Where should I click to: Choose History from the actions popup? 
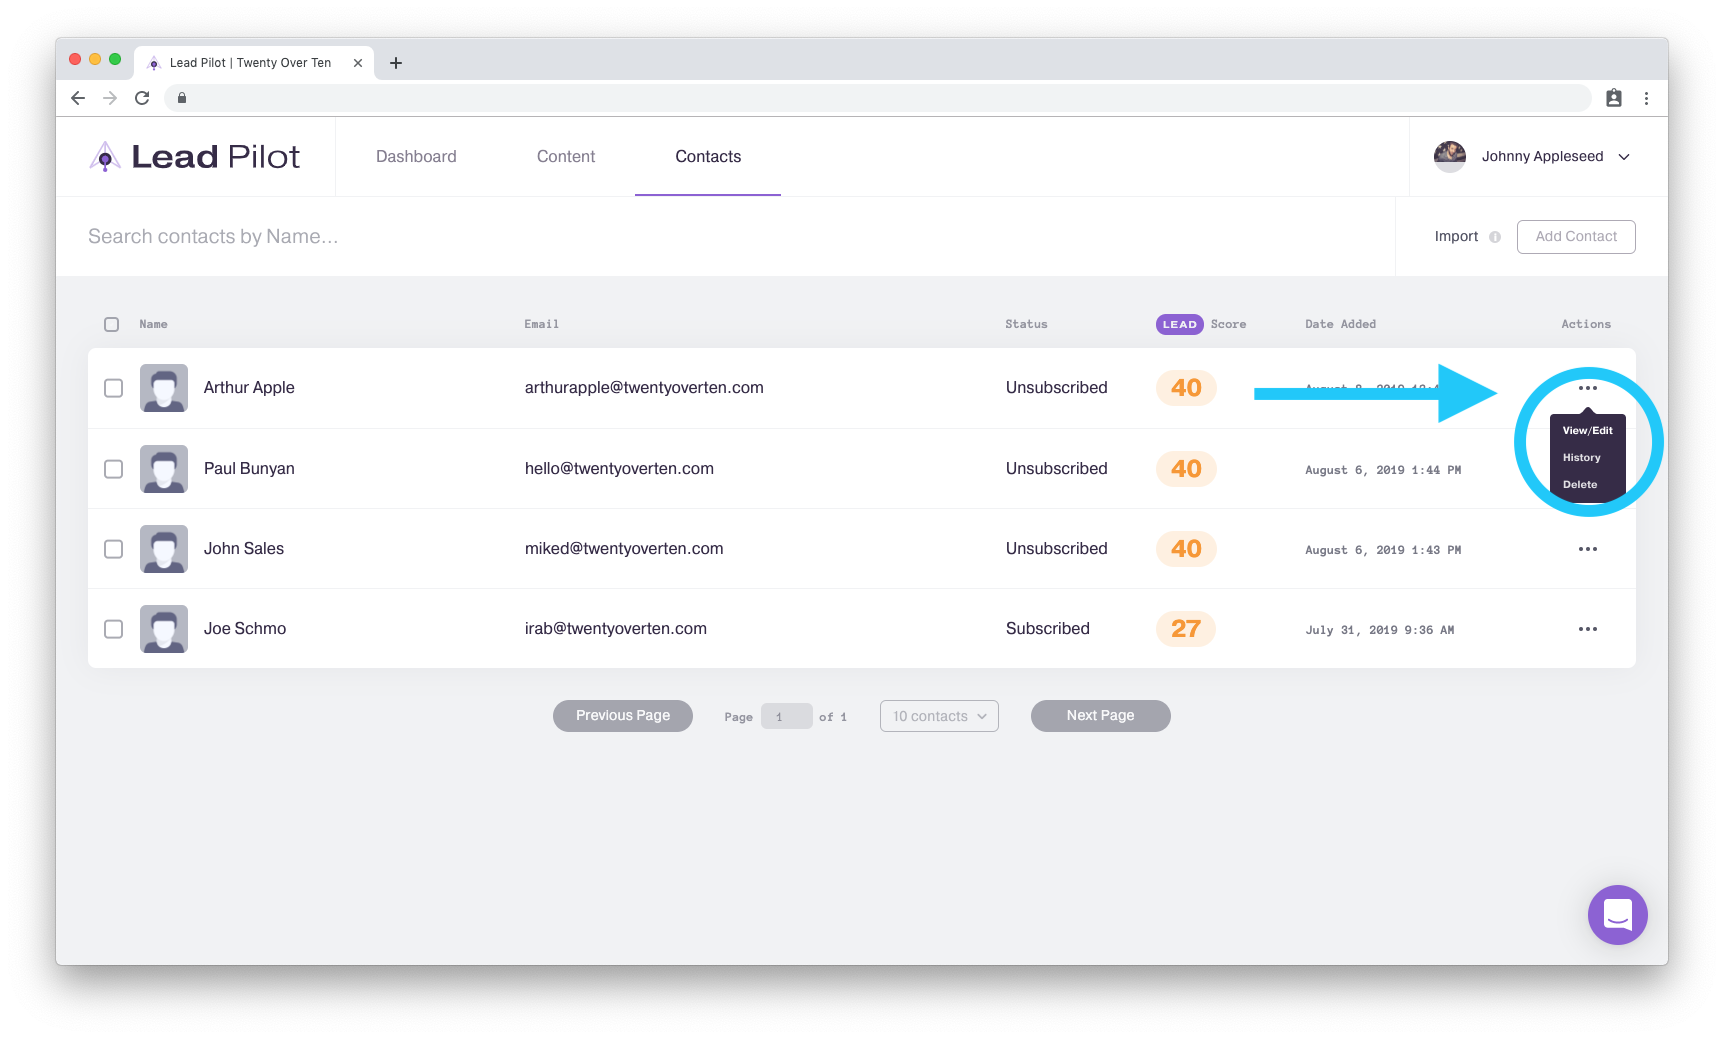(1582, 458)
